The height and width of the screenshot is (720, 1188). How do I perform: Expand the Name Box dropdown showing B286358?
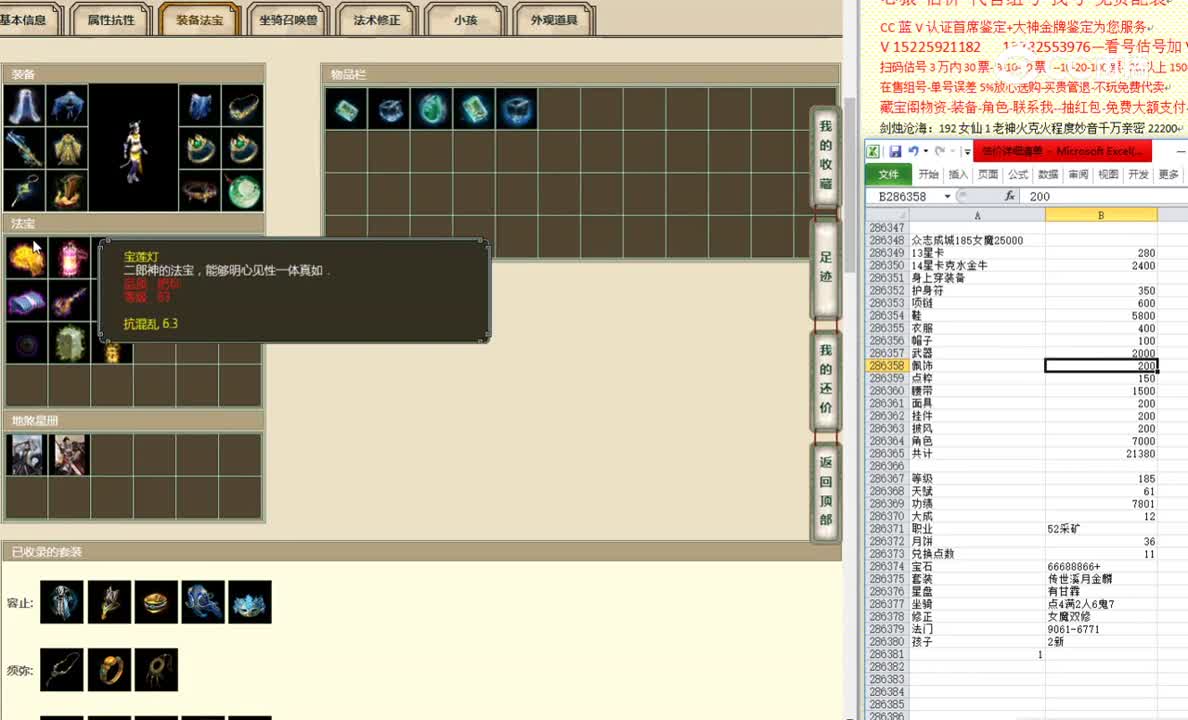947,196
